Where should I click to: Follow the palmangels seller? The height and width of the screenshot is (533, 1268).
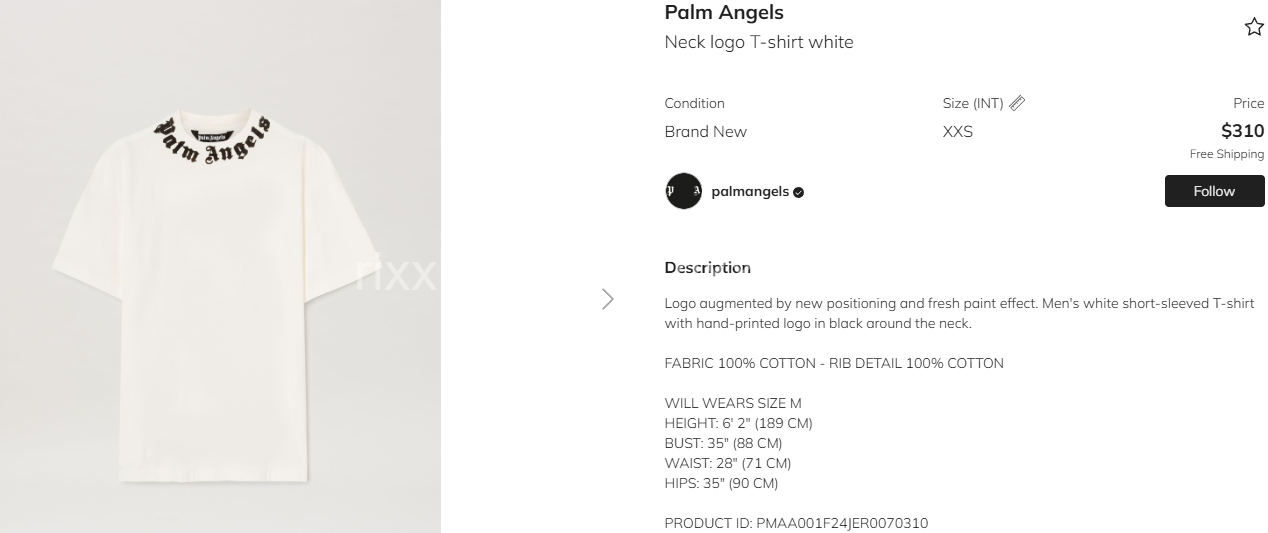(1214, 191)
